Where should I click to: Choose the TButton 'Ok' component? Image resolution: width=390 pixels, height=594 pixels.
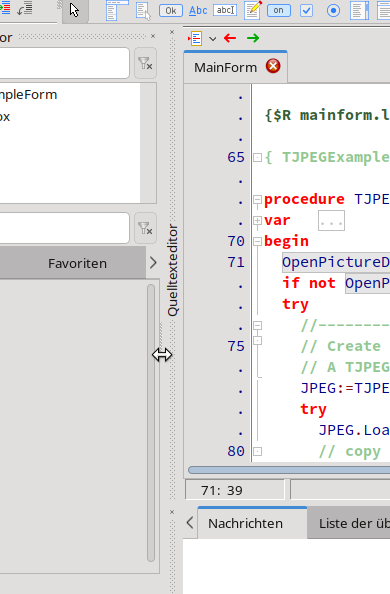(x=171, y=11)
